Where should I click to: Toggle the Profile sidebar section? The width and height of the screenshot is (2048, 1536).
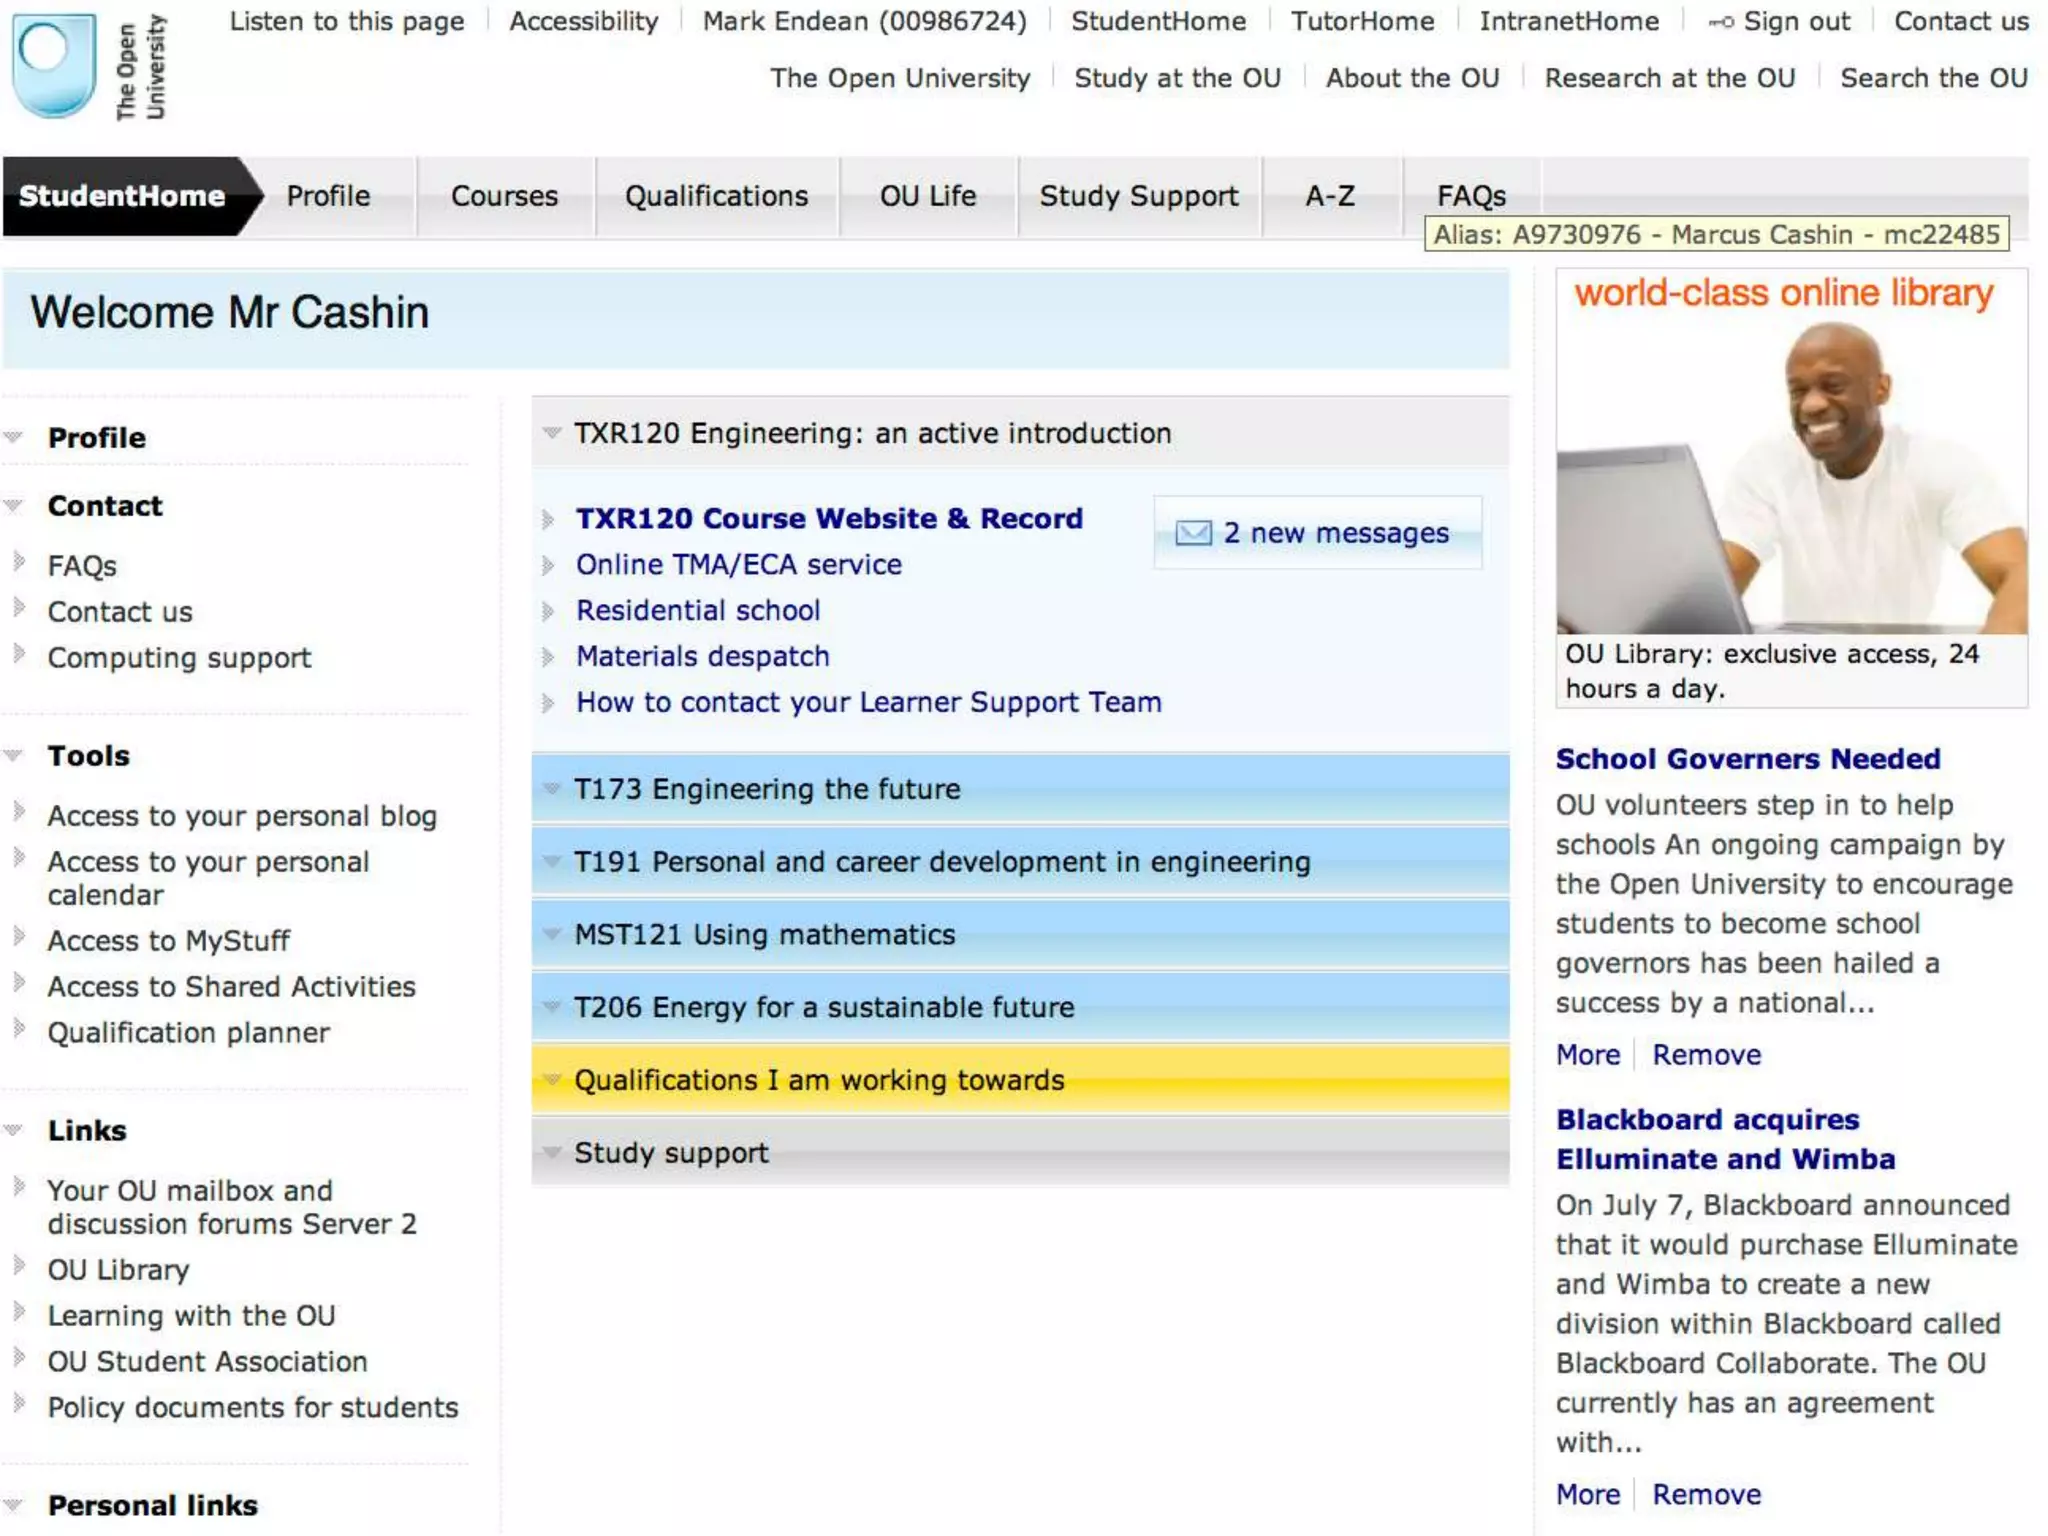(x=13, y=437)
